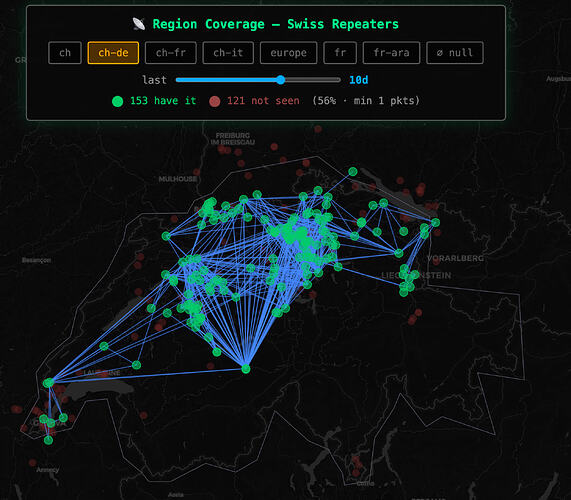The height and width of the screenshot is (500, 571).
Task: Select the ø null region filter
Action: [455, 53]
